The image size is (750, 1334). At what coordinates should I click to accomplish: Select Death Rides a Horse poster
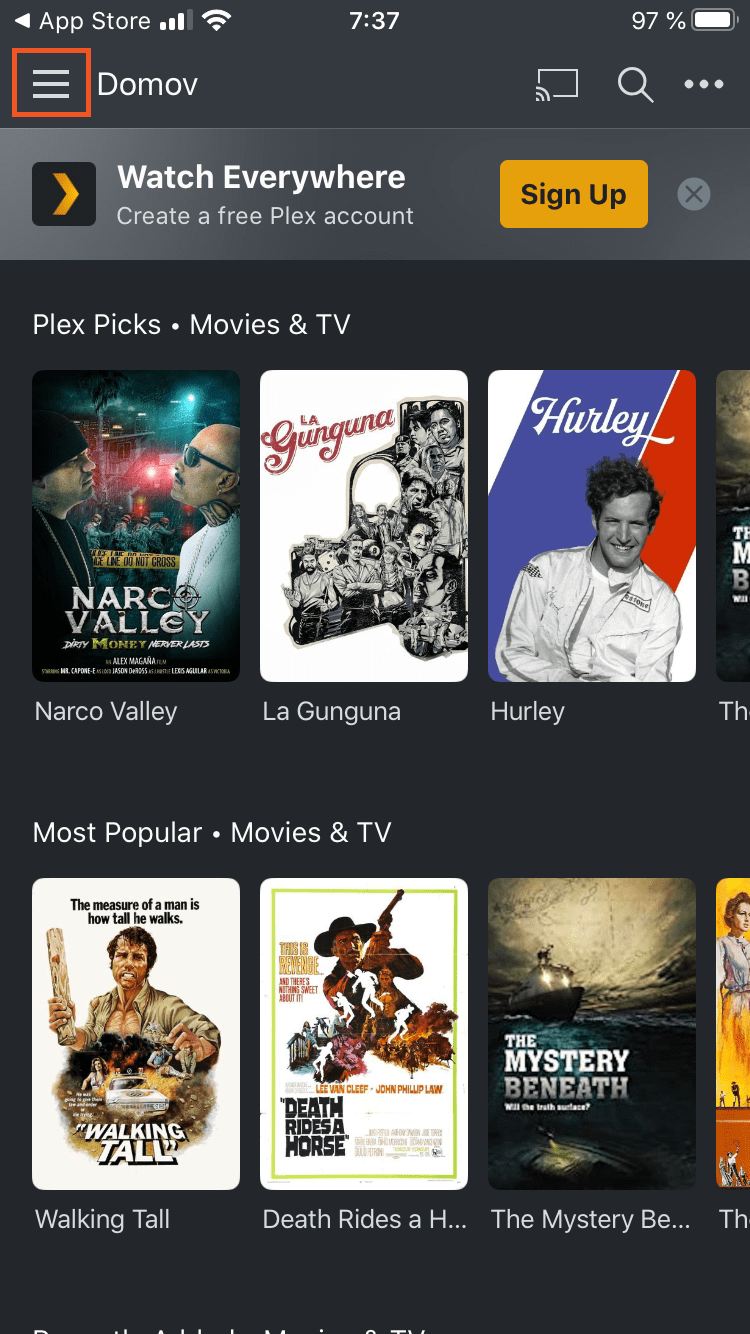pyautogui.click(x=364, y=1034)
